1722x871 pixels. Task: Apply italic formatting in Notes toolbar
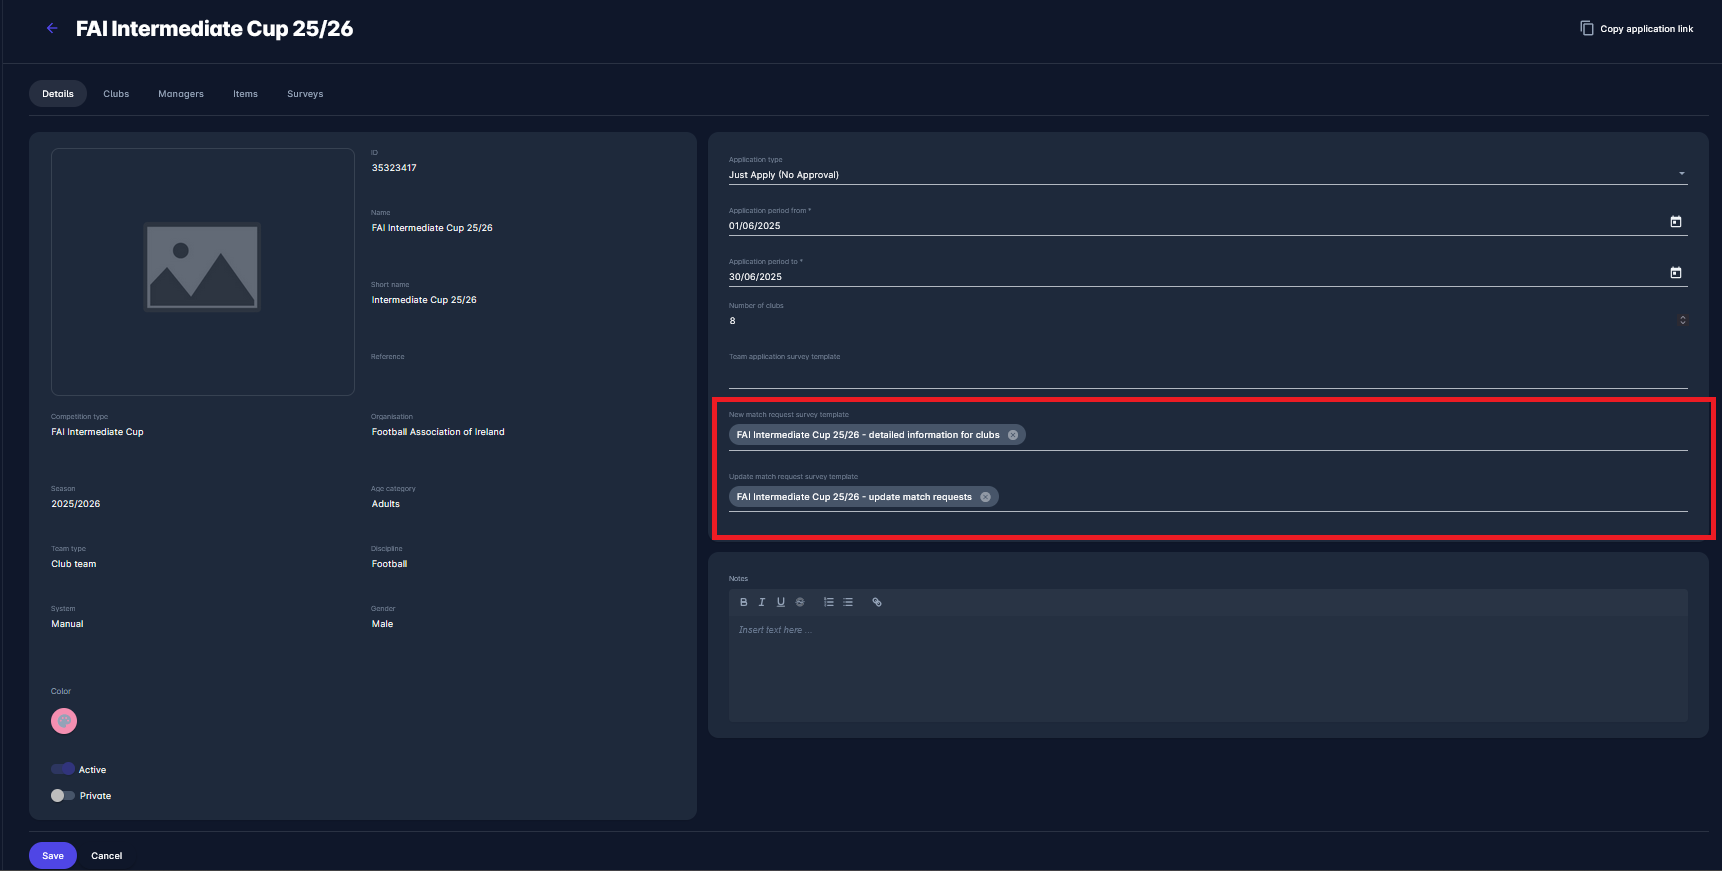(762, 602)
